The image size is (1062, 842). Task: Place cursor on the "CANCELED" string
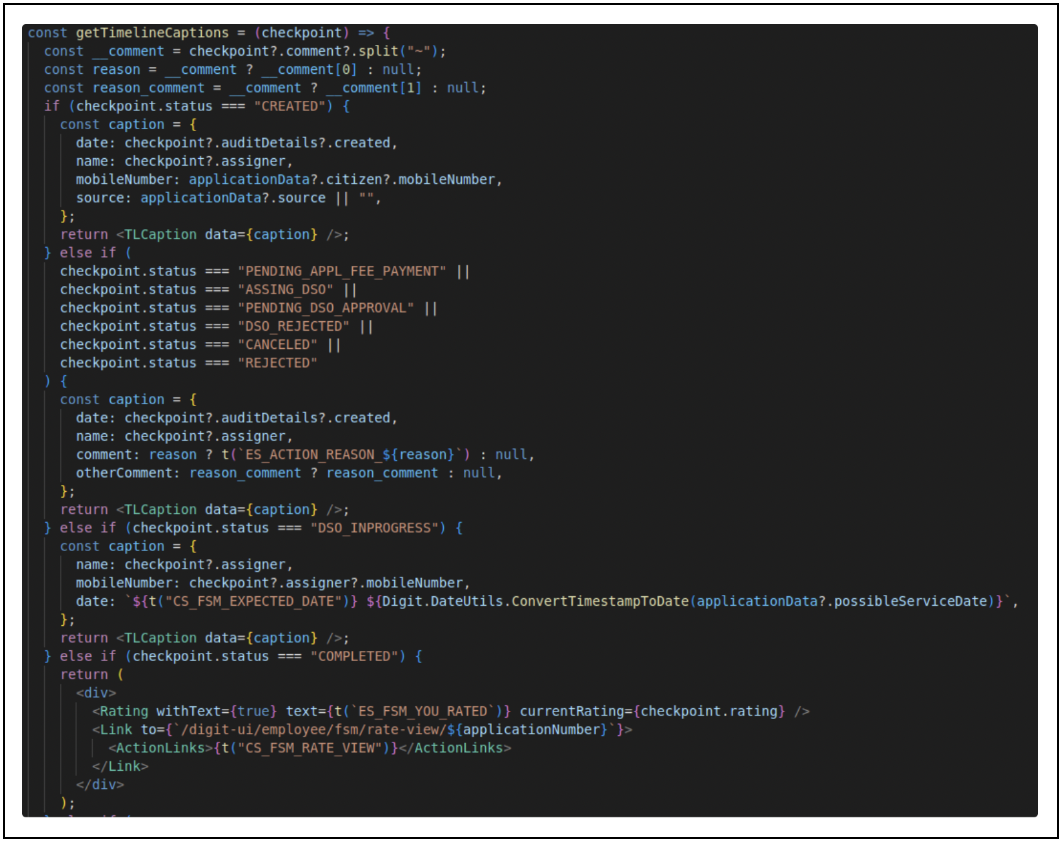[278, 344]
